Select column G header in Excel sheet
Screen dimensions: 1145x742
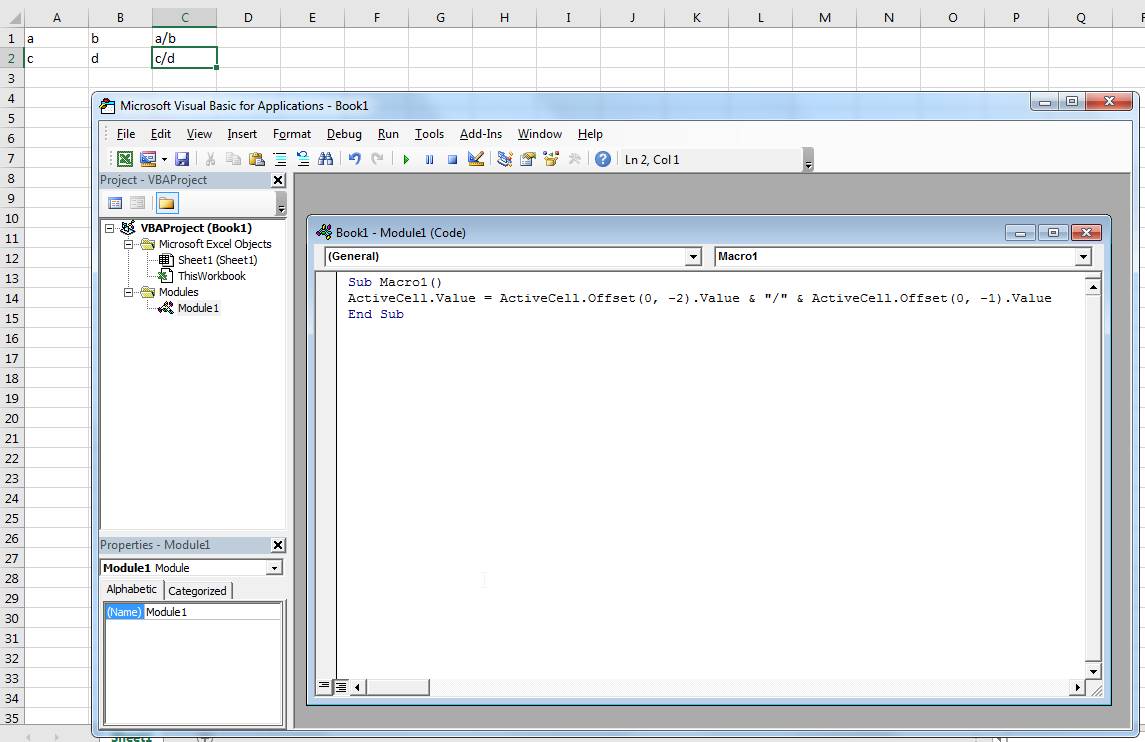440,18
